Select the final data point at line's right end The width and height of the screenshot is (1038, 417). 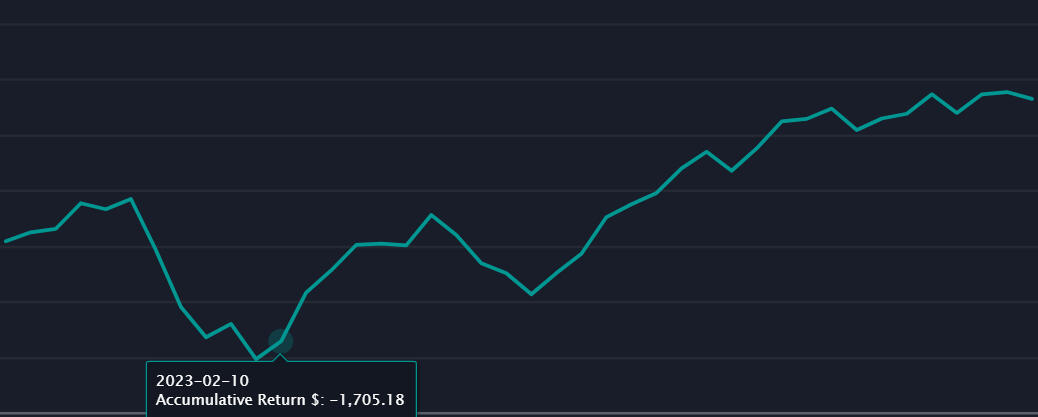click(1031, 99)
